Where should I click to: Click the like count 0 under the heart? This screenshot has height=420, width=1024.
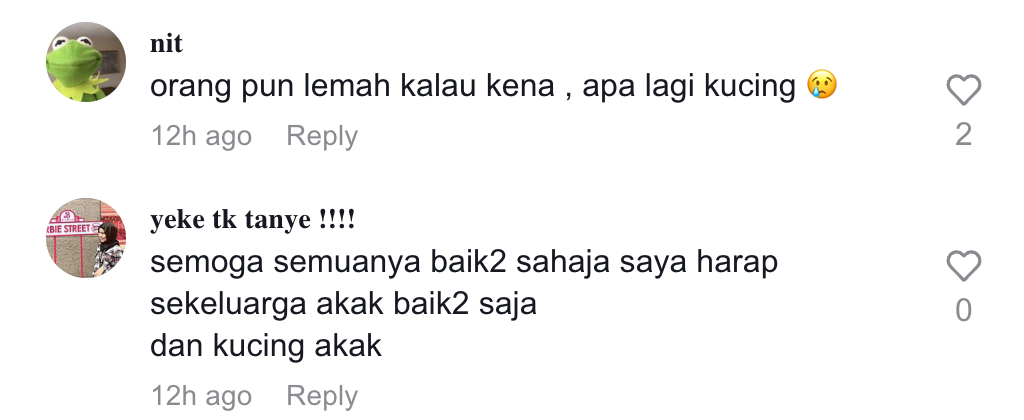pos(963,310)
